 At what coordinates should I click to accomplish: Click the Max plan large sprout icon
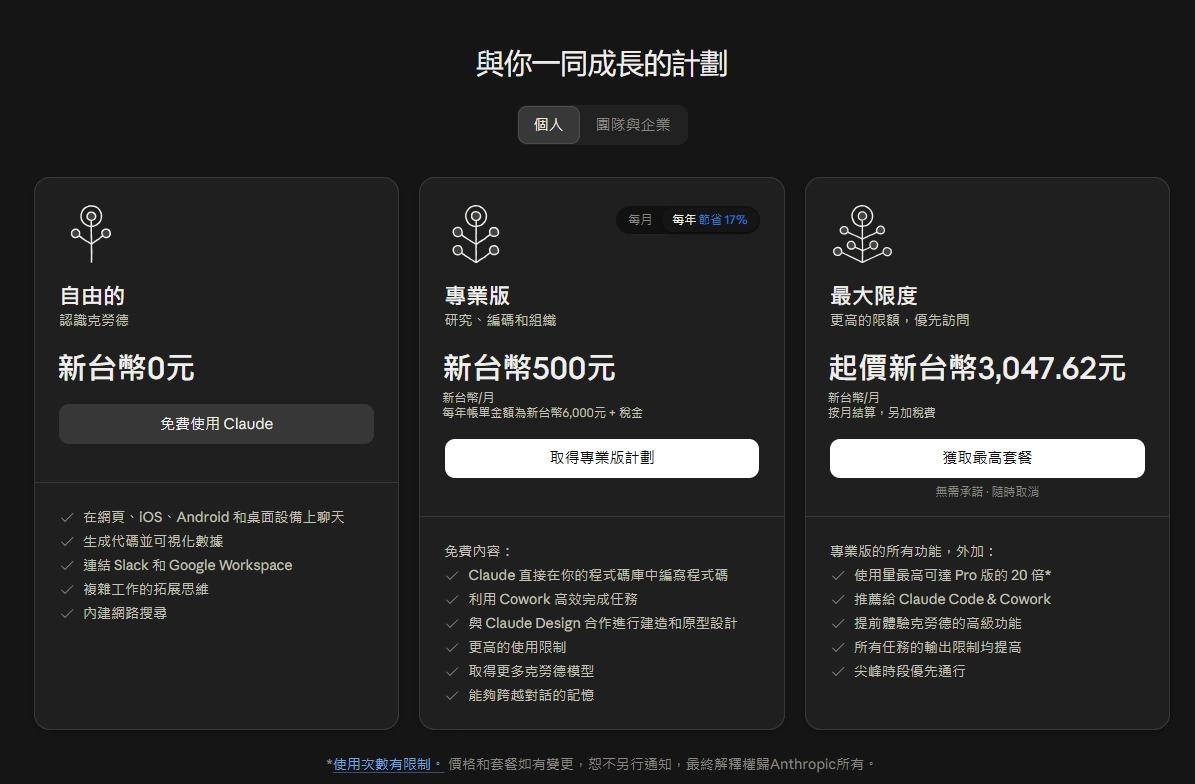(862, 234)
